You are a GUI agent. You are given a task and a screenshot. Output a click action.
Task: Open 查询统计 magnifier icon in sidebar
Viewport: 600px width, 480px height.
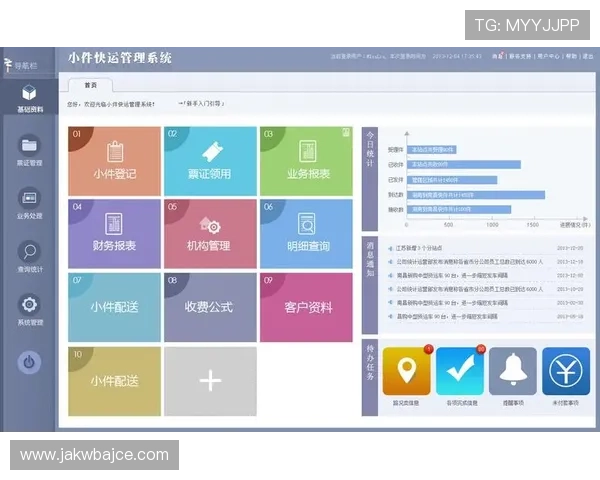click(x=29, y=251)
